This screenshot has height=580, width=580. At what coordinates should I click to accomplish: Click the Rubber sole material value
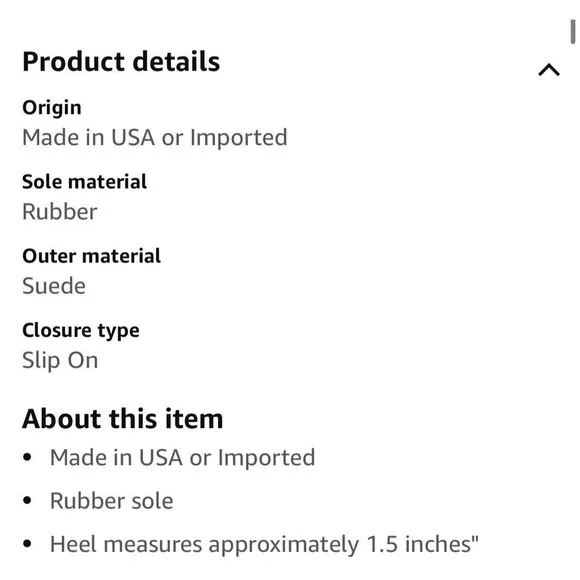pyautogui.click(x=60, y=212)
